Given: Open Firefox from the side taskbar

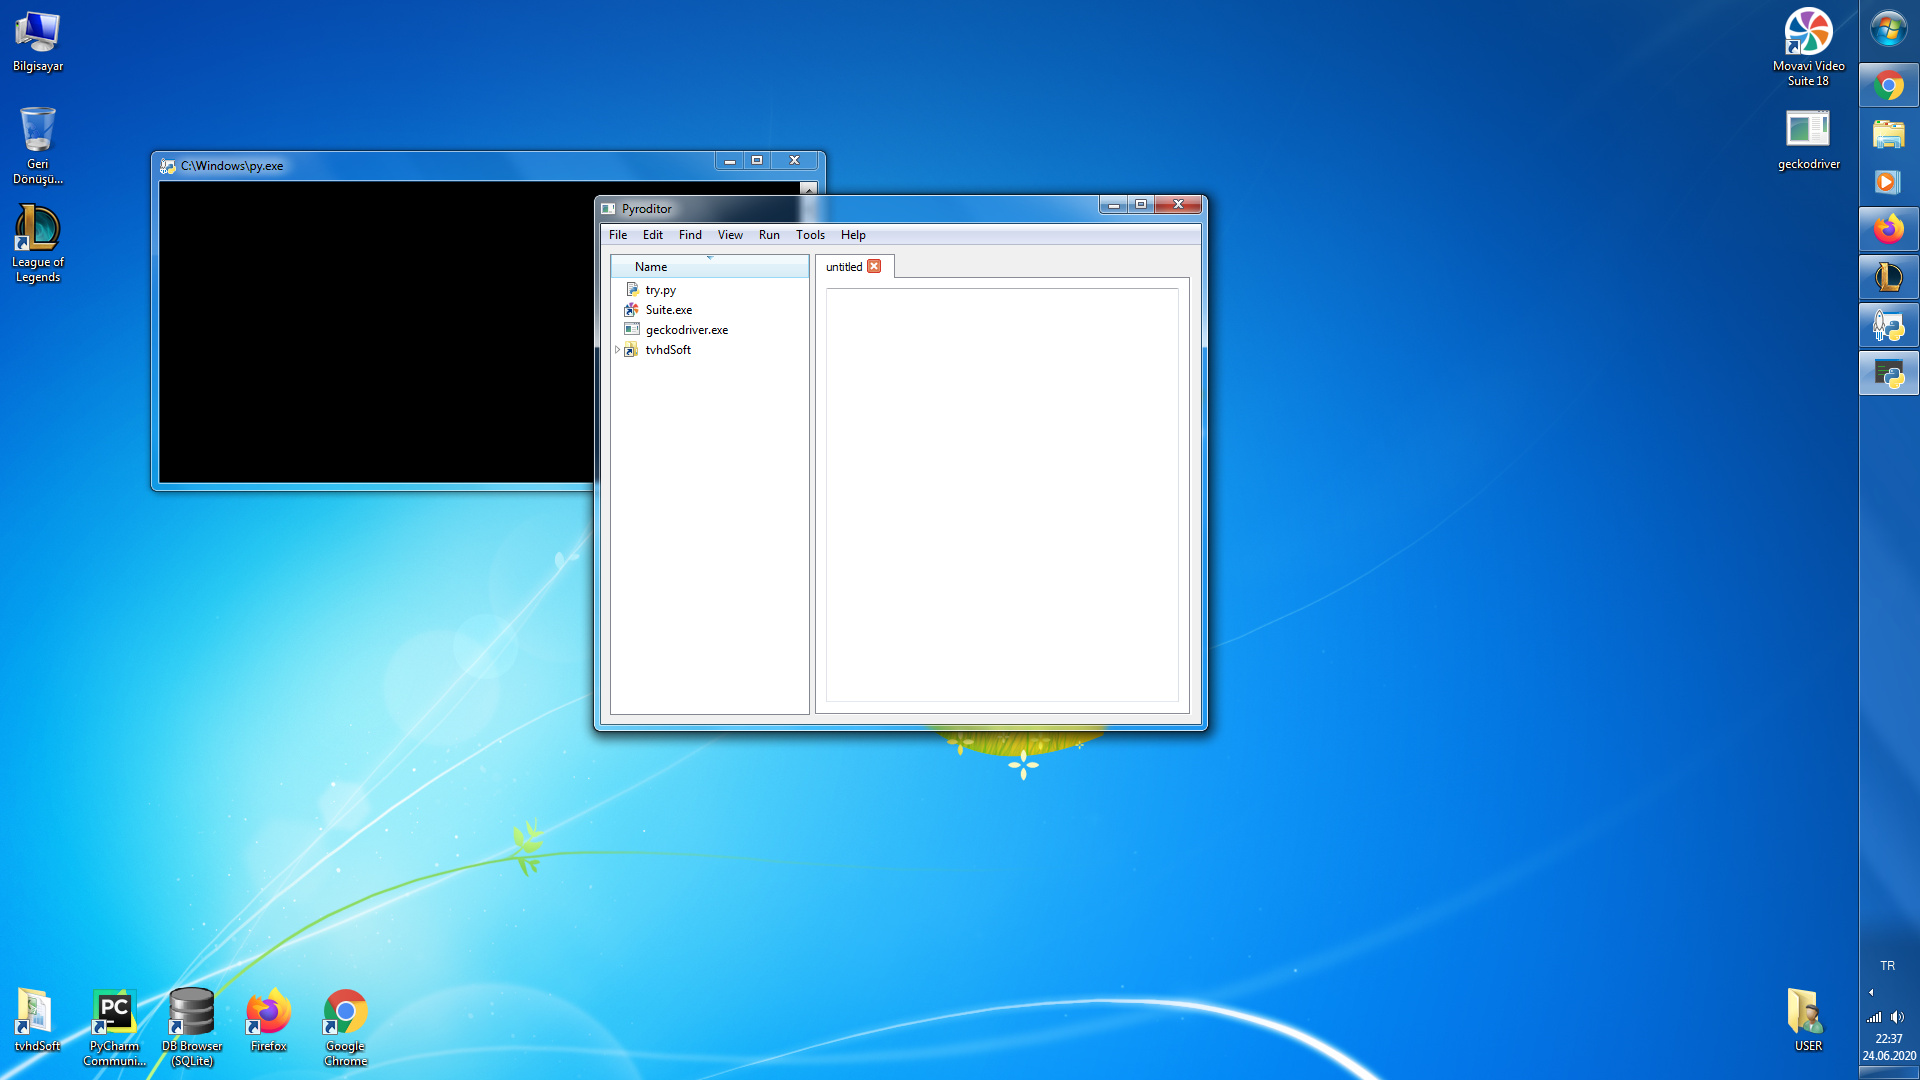Looking at the screenshot, I should pyautogui.click(x=1888, y=230).
